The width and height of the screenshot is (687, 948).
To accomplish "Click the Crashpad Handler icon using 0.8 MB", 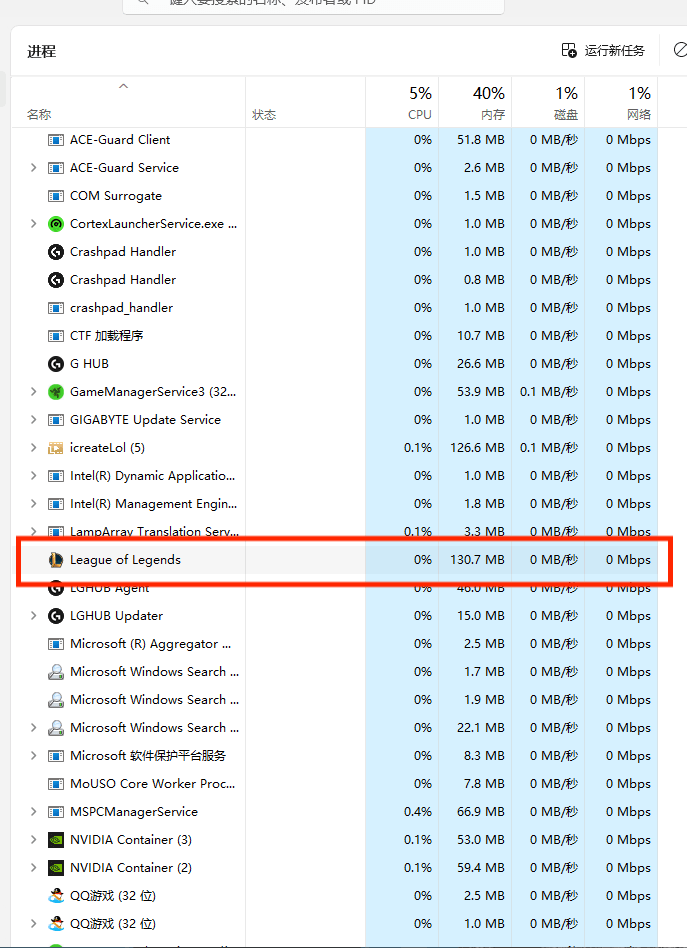I will pyautogui.click(x=56, y=280).
